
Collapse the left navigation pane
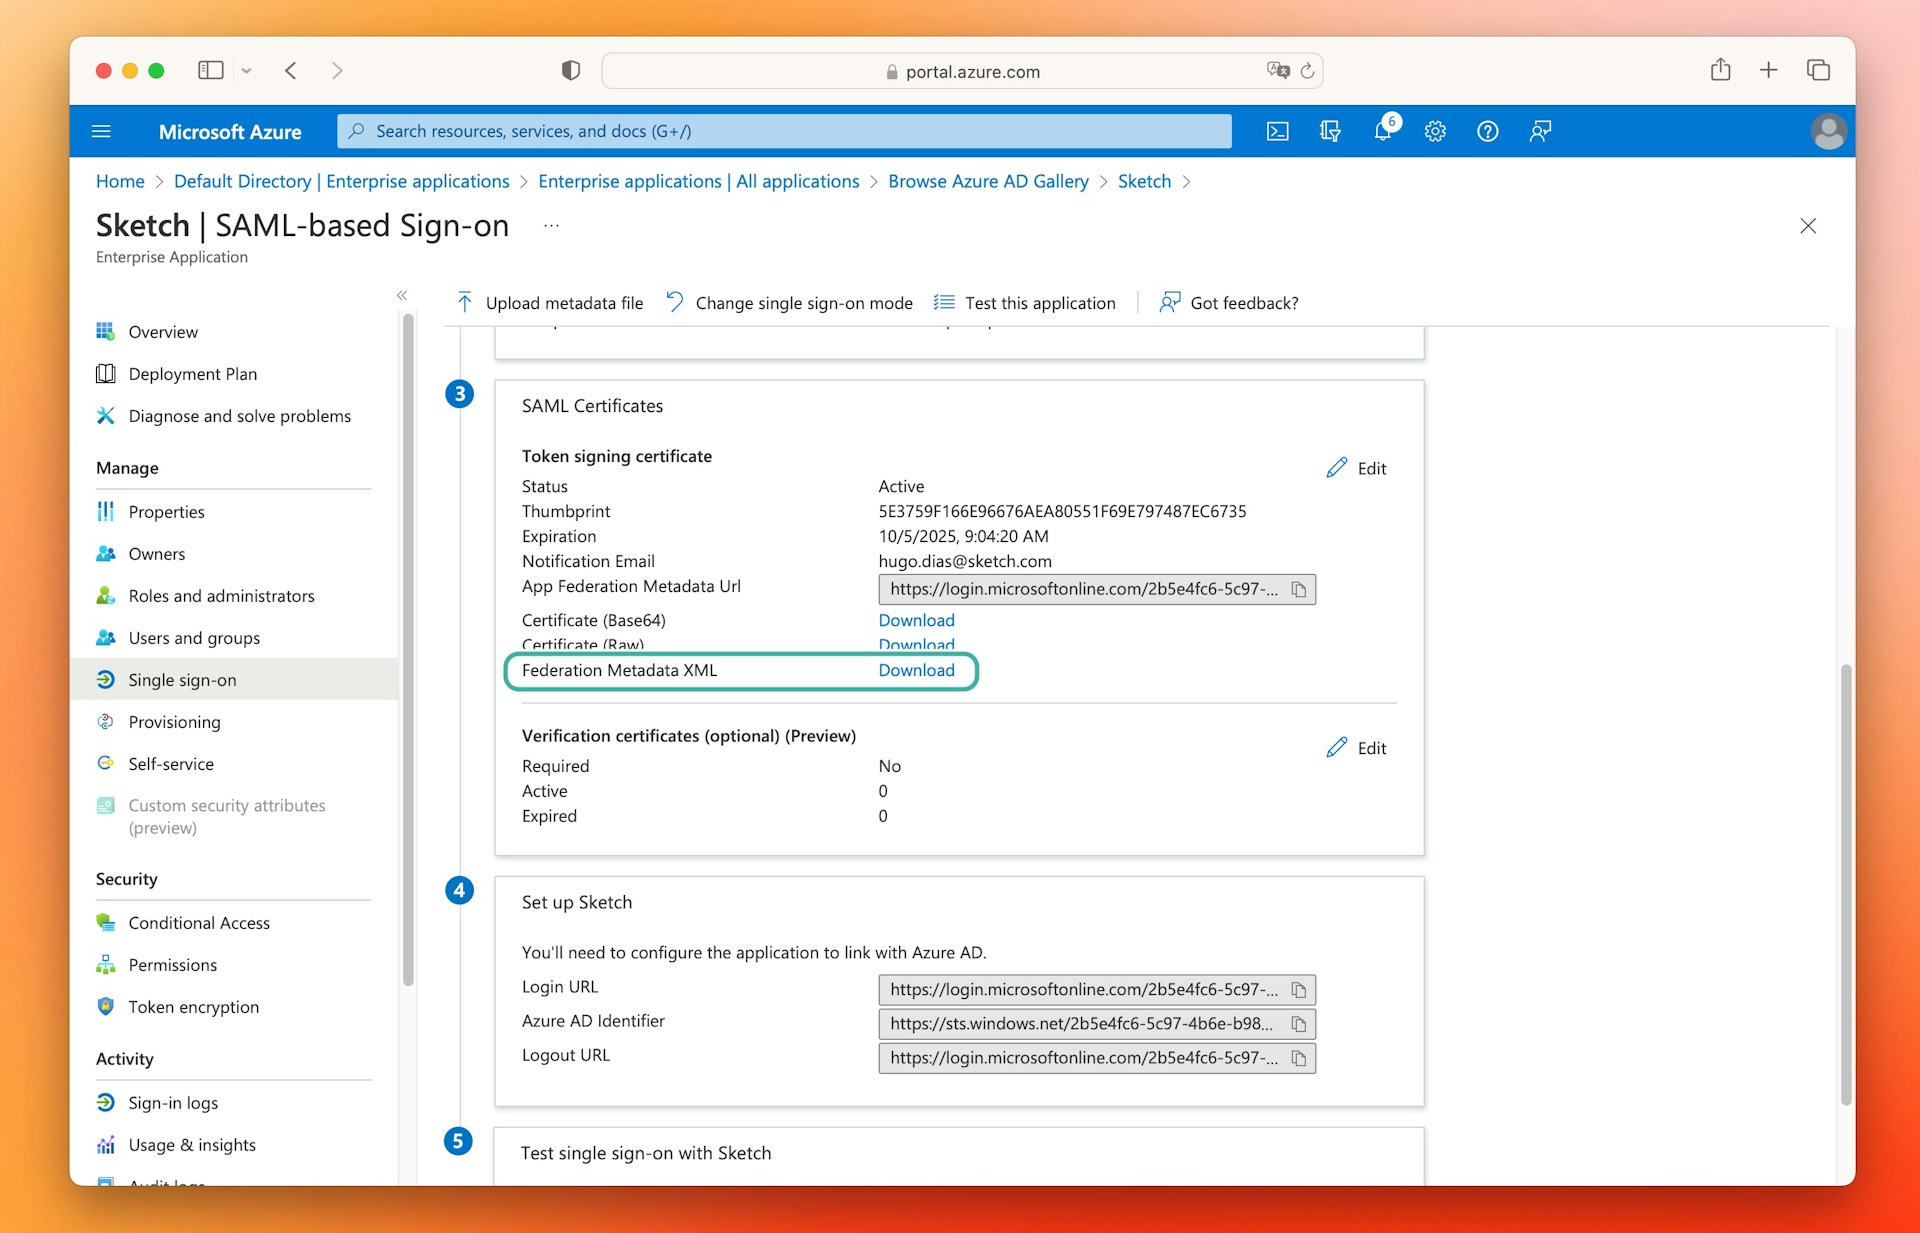click(x=402, y=295)
